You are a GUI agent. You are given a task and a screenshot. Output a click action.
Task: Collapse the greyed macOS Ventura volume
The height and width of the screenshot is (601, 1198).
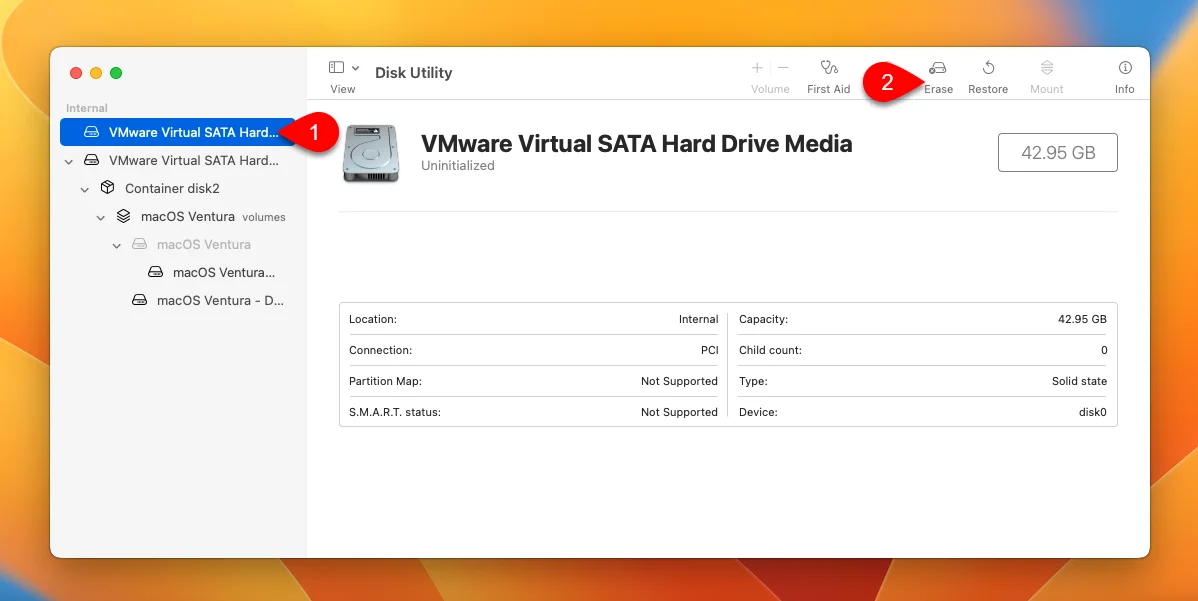pos(117,246)
